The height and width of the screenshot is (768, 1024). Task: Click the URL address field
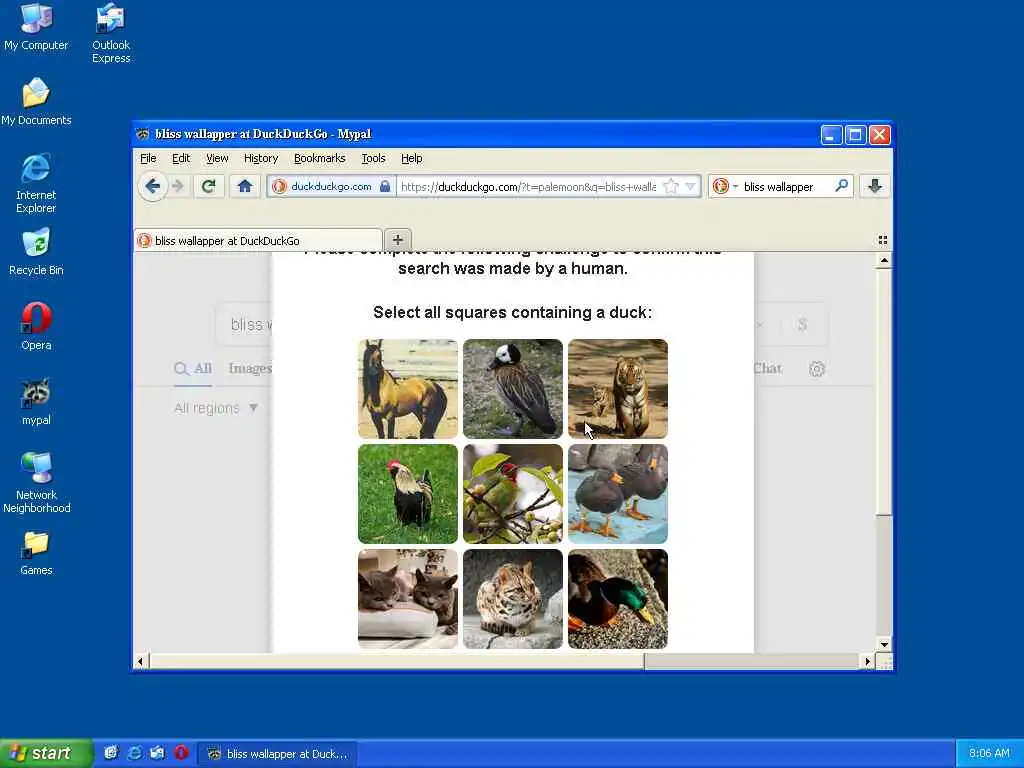(528, 187)
